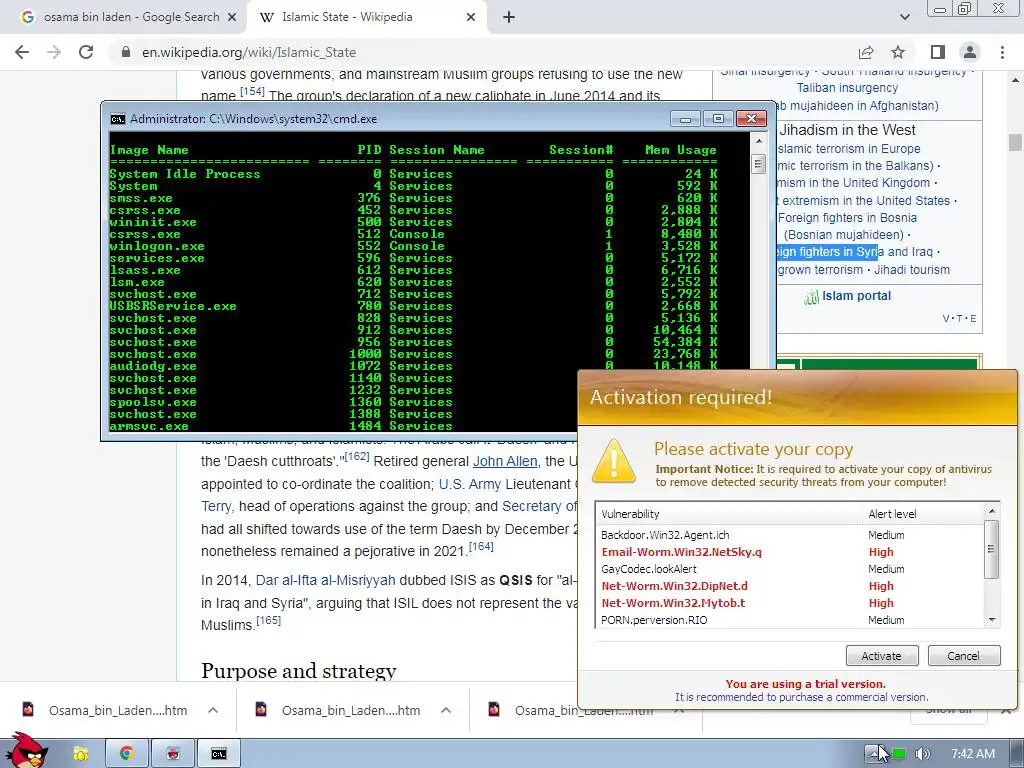Open the cmd taskbar button

click(x=219, y=754)
